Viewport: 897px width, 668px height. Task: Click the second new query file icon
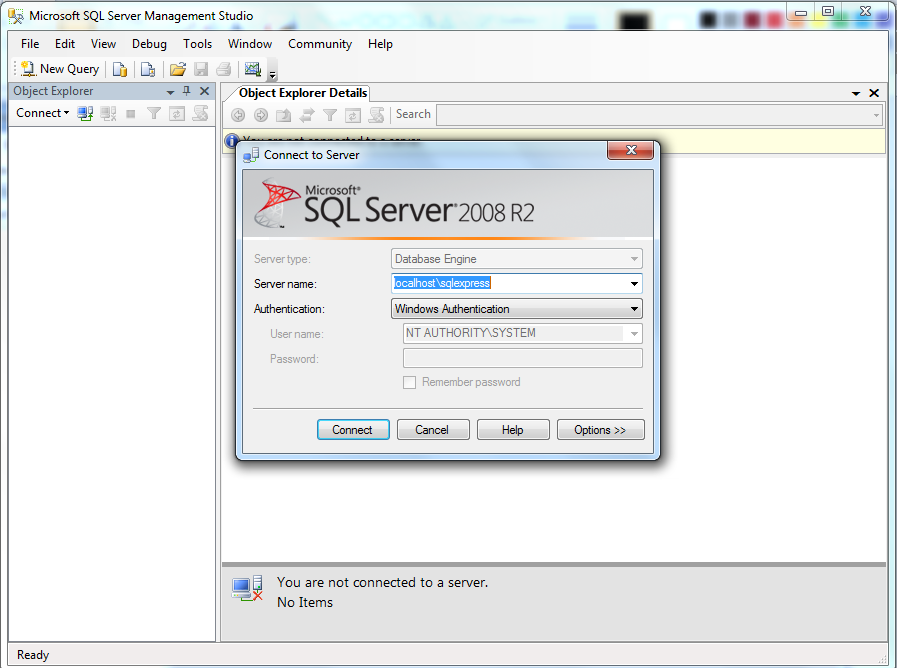click(x=148, y=69)
